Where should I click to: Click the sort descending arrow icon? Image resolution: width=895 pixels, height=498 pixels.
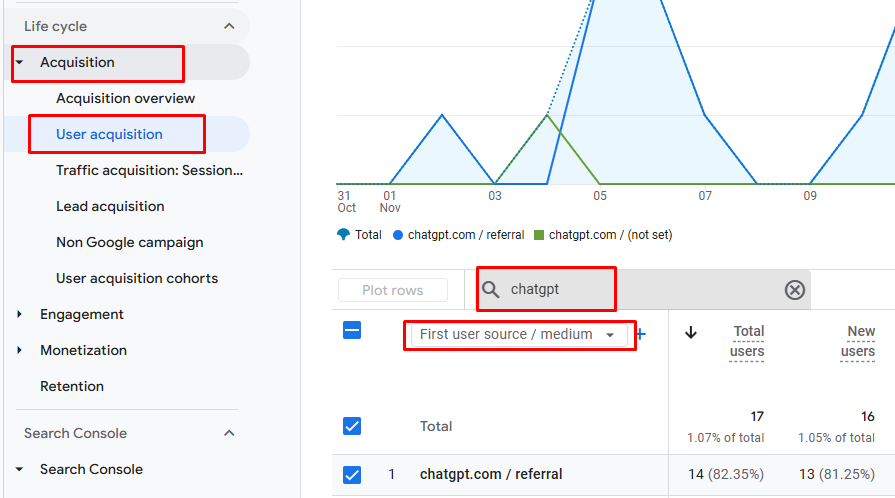(x=691, y=332)
